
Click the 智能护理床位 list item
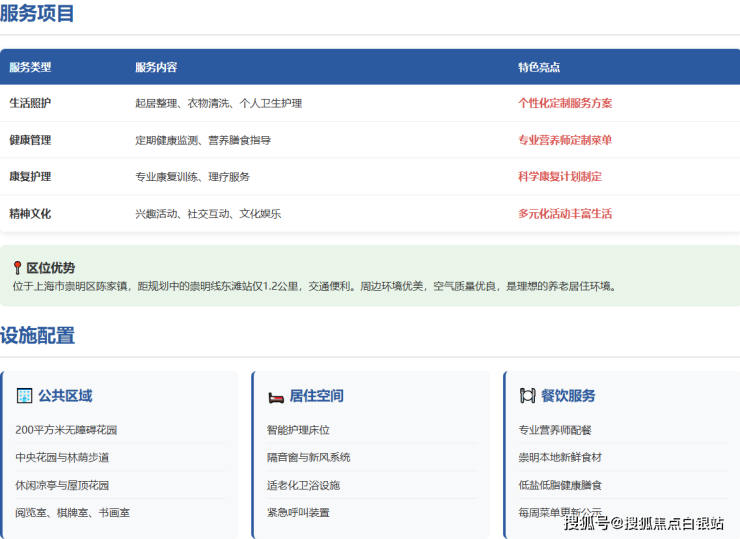coord(298,430)
